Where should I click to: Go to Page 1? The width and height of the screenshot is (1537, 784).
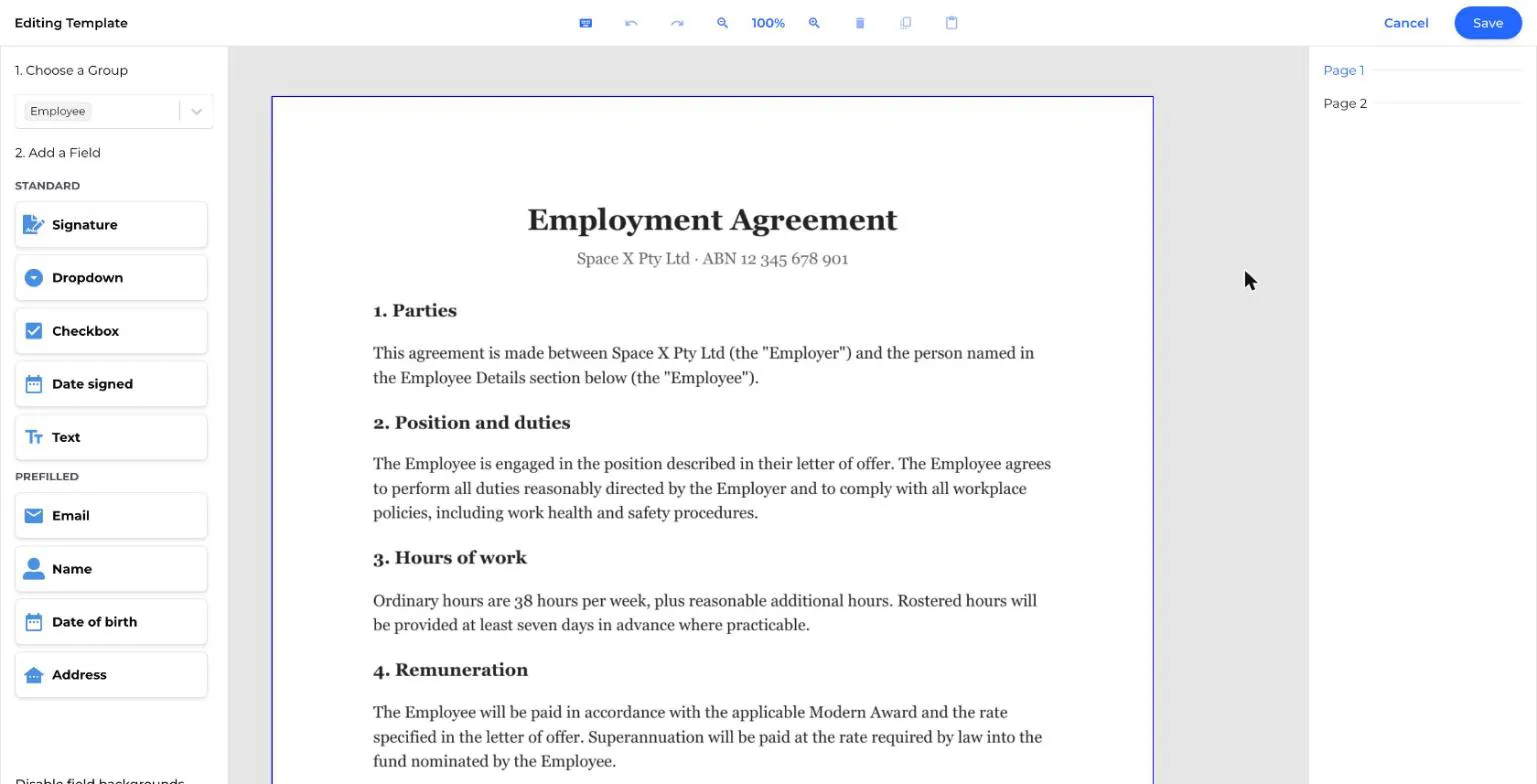(1343, 70)
